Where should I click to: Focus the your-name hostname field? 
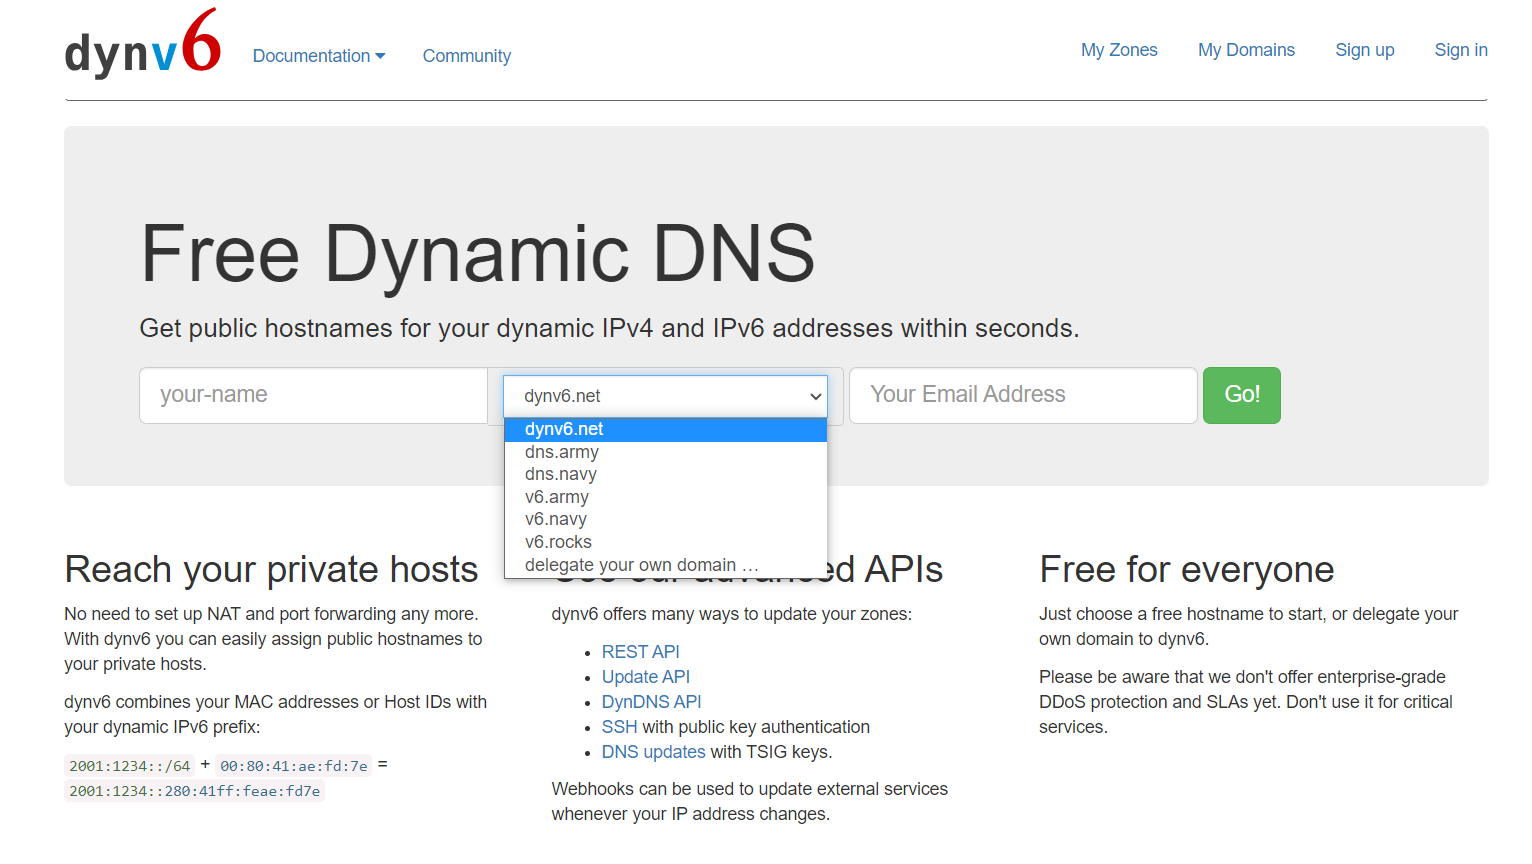point(313,395)
